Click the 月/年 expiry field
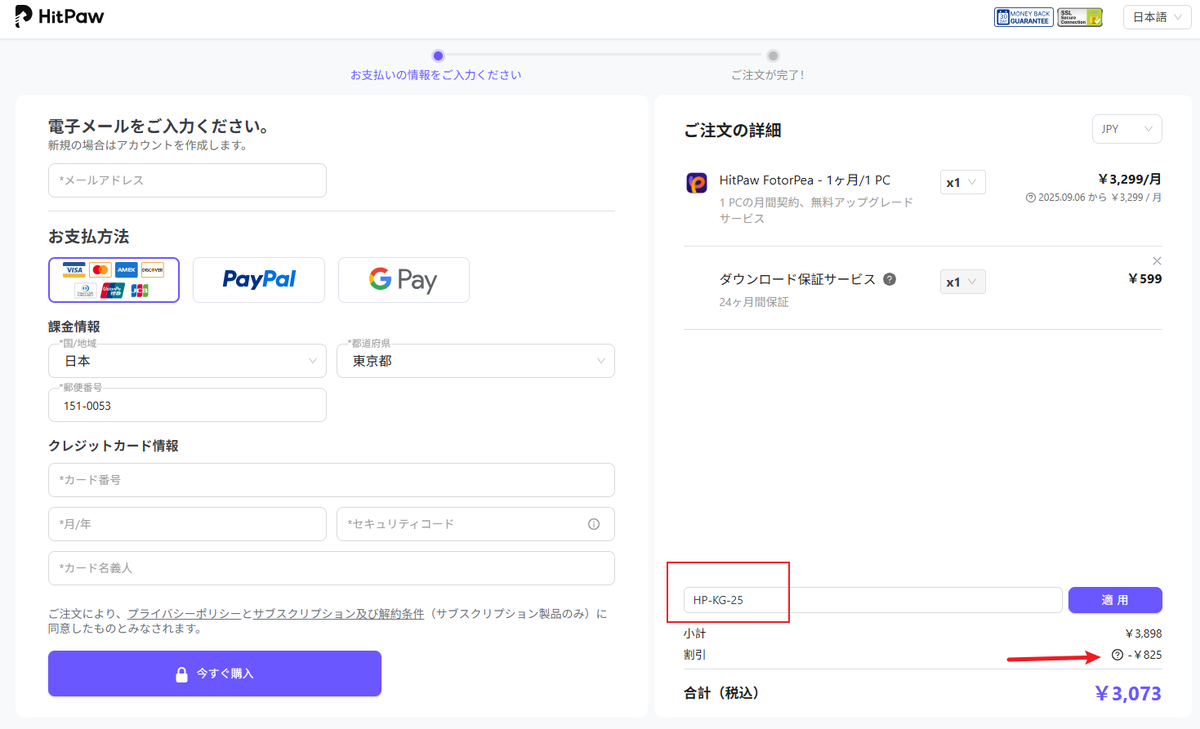 pyautogui.click(x=187, y=524)
